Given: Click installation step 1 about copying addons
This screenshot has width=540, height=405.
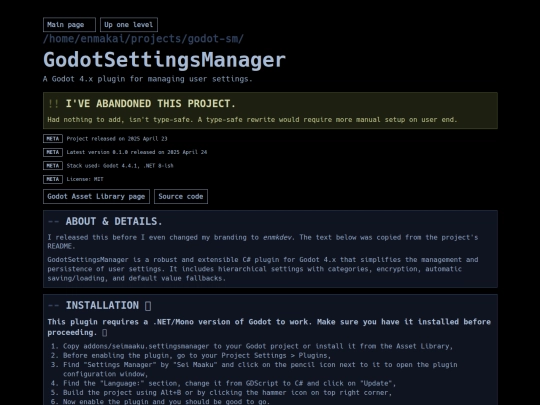Looking at the screenshot, I should 258,346.
